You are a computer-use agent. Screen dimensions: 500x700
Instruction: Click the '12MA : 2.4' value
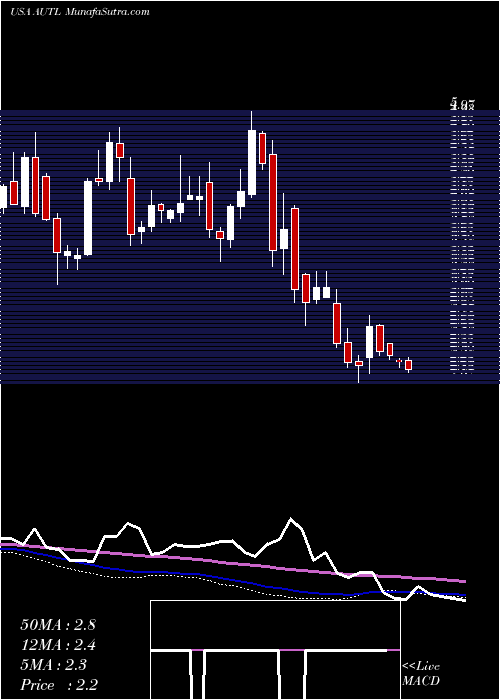click(x=58, y=645)
